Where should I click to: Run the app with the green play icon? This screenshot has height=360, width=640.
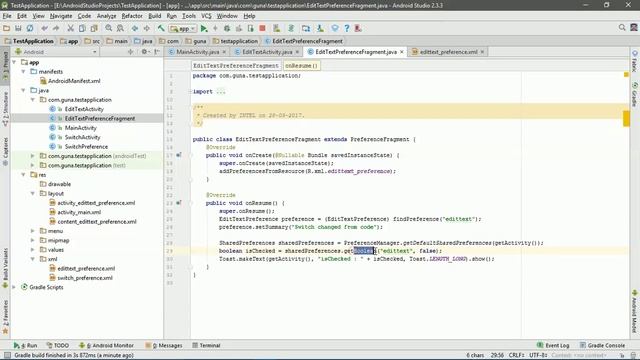204,28
